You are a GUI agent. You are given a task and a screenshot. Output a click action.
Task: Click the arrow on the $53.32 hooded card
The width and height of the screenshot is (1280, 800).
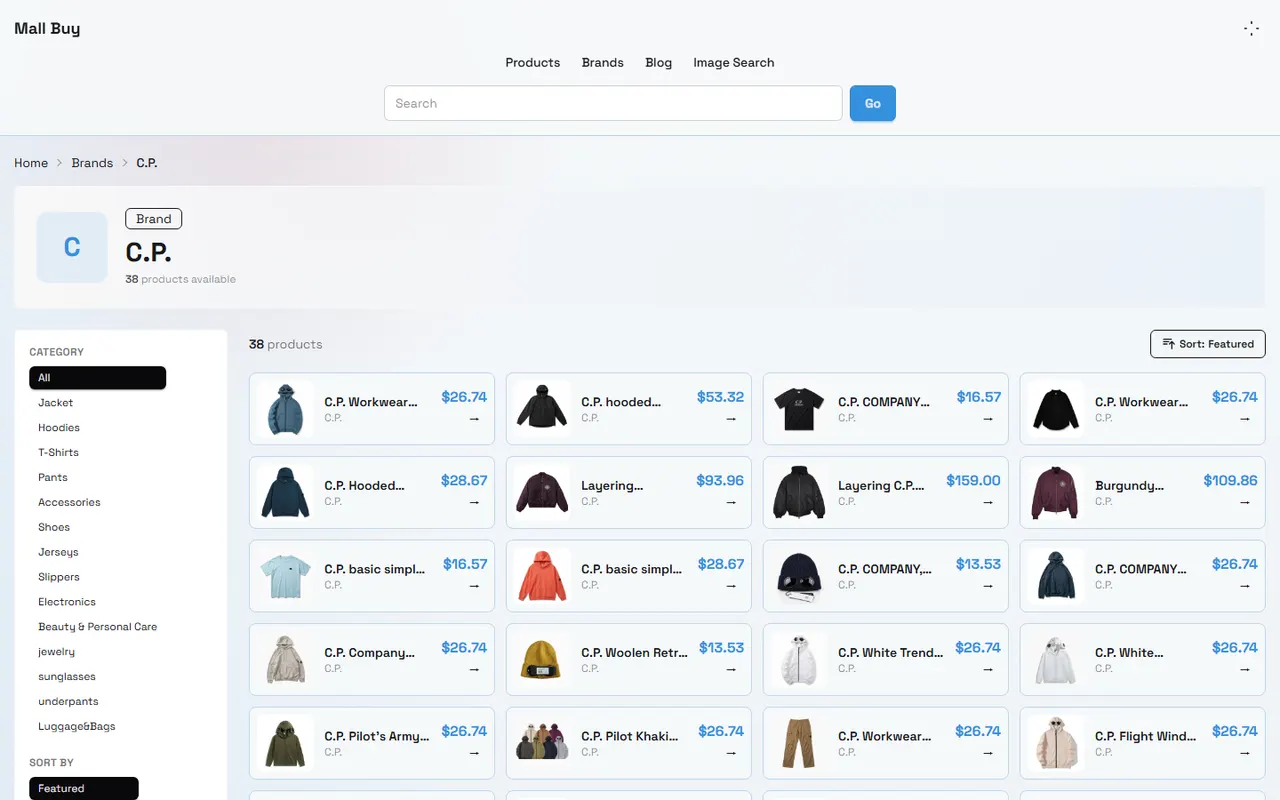click(732, 419)
